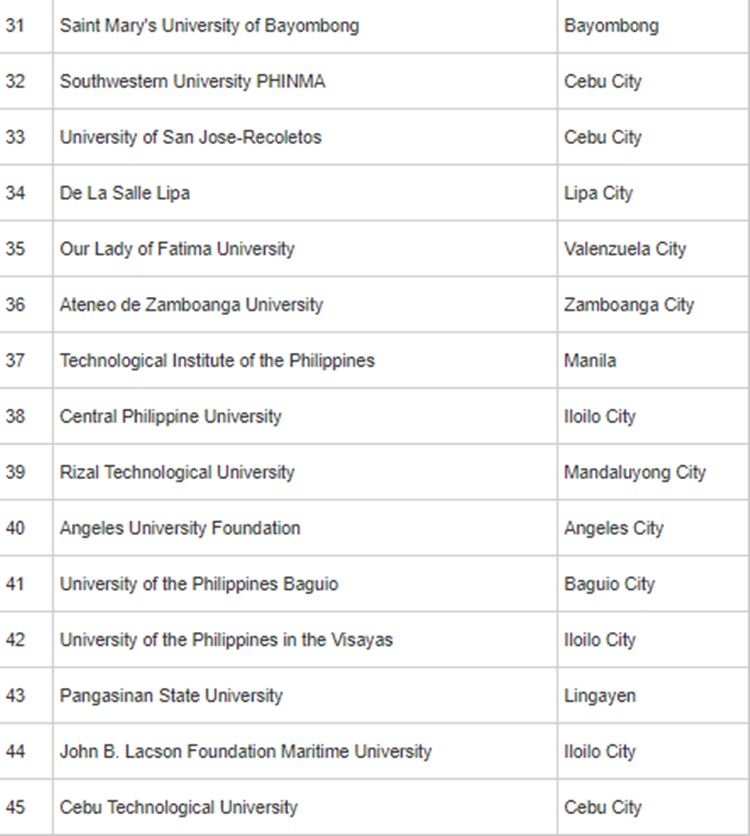Click the Lingayen location cell
This screenshot has width=750, height=836.
pos(600,696)
